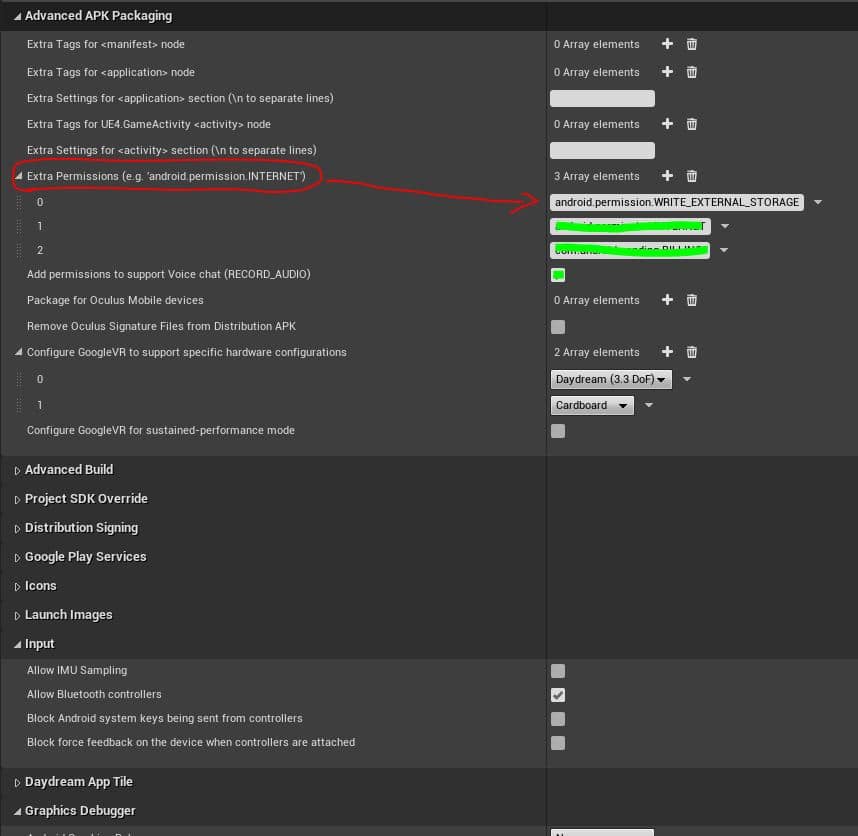Empty the Extra Tags for <application> array

tap(690, 71)
